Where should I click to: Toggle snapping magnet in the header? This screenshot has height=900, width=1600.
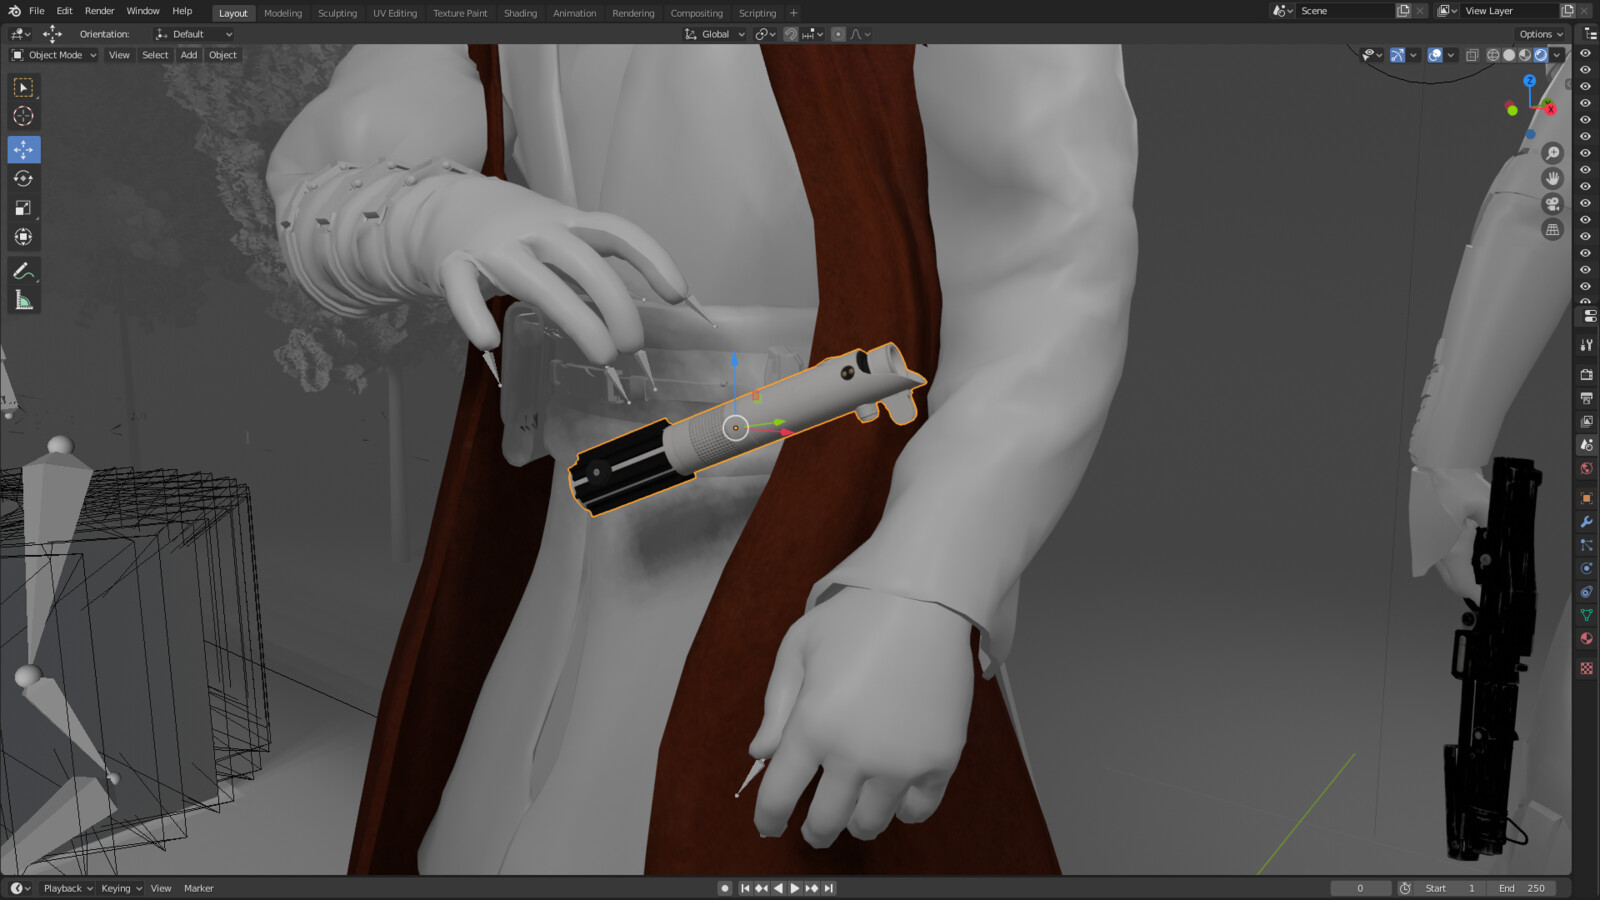(x=790, y=34)
